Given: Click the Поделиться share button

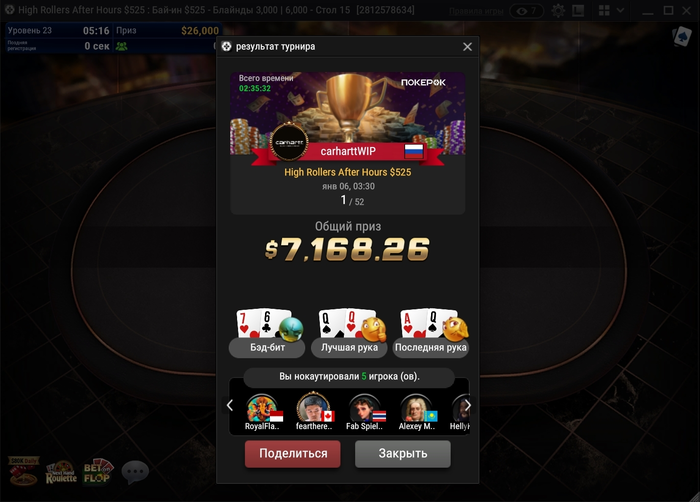Looking at the screenshot, I should [293, 454].
